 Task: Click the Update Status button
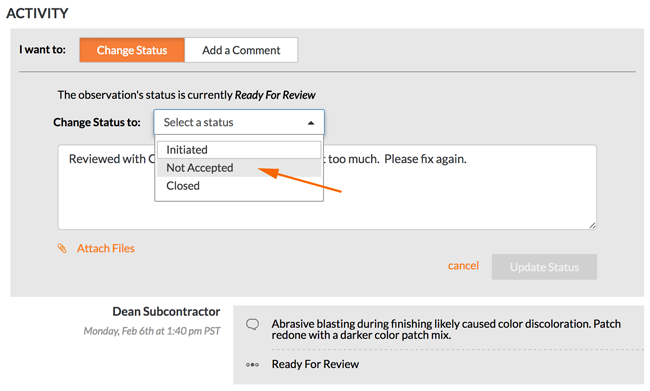tap(544, 267)
